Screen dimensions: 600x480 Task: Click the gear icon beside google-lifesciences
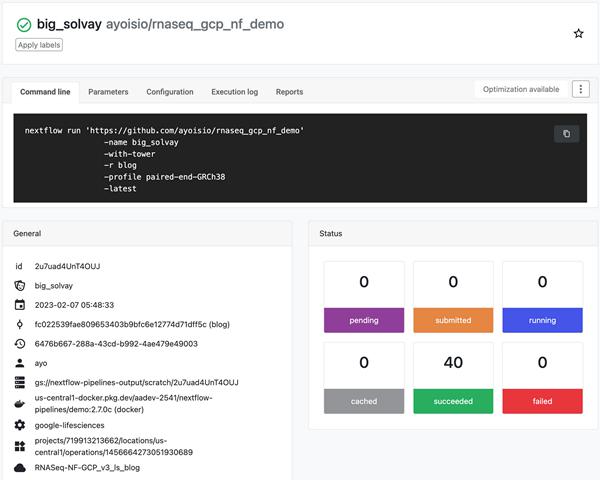pos(20,425)
